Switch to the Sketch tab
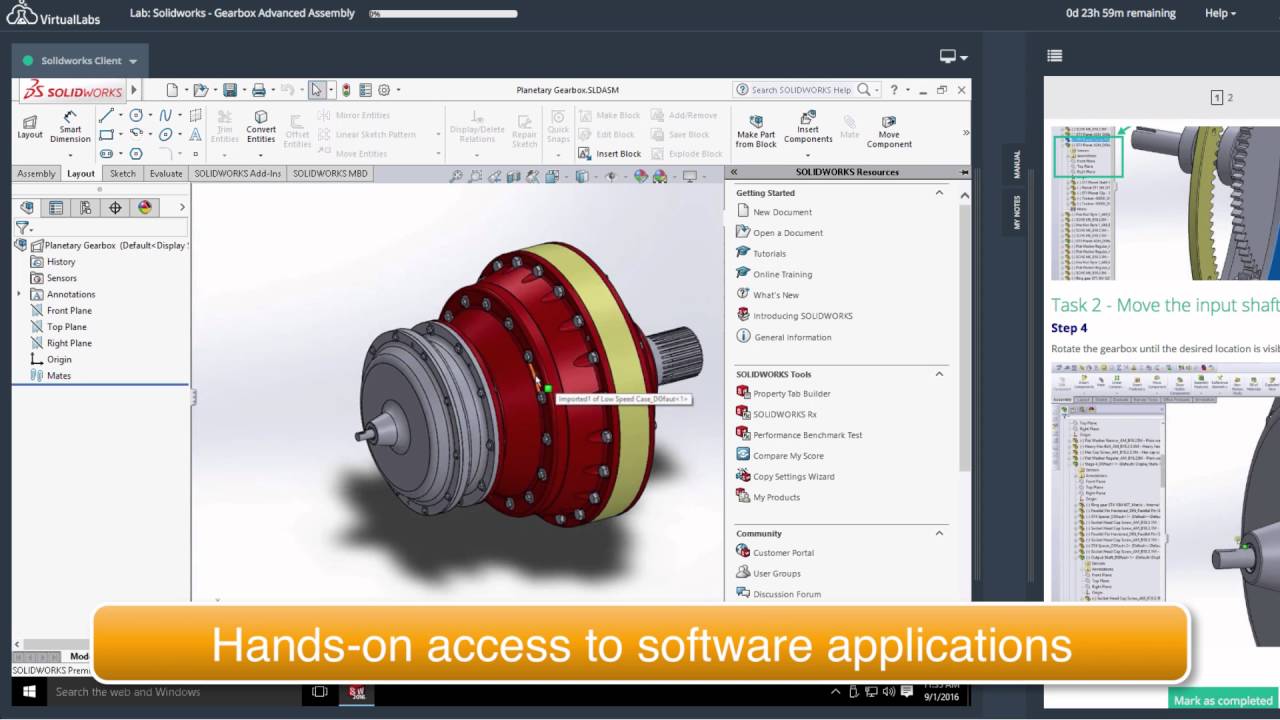 123,173
